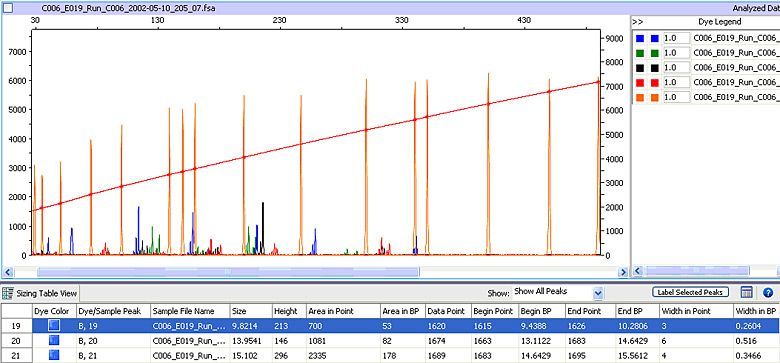
Task: Edit the 1.0 scale field in red dye row
Action: click(x=676, y=82)
